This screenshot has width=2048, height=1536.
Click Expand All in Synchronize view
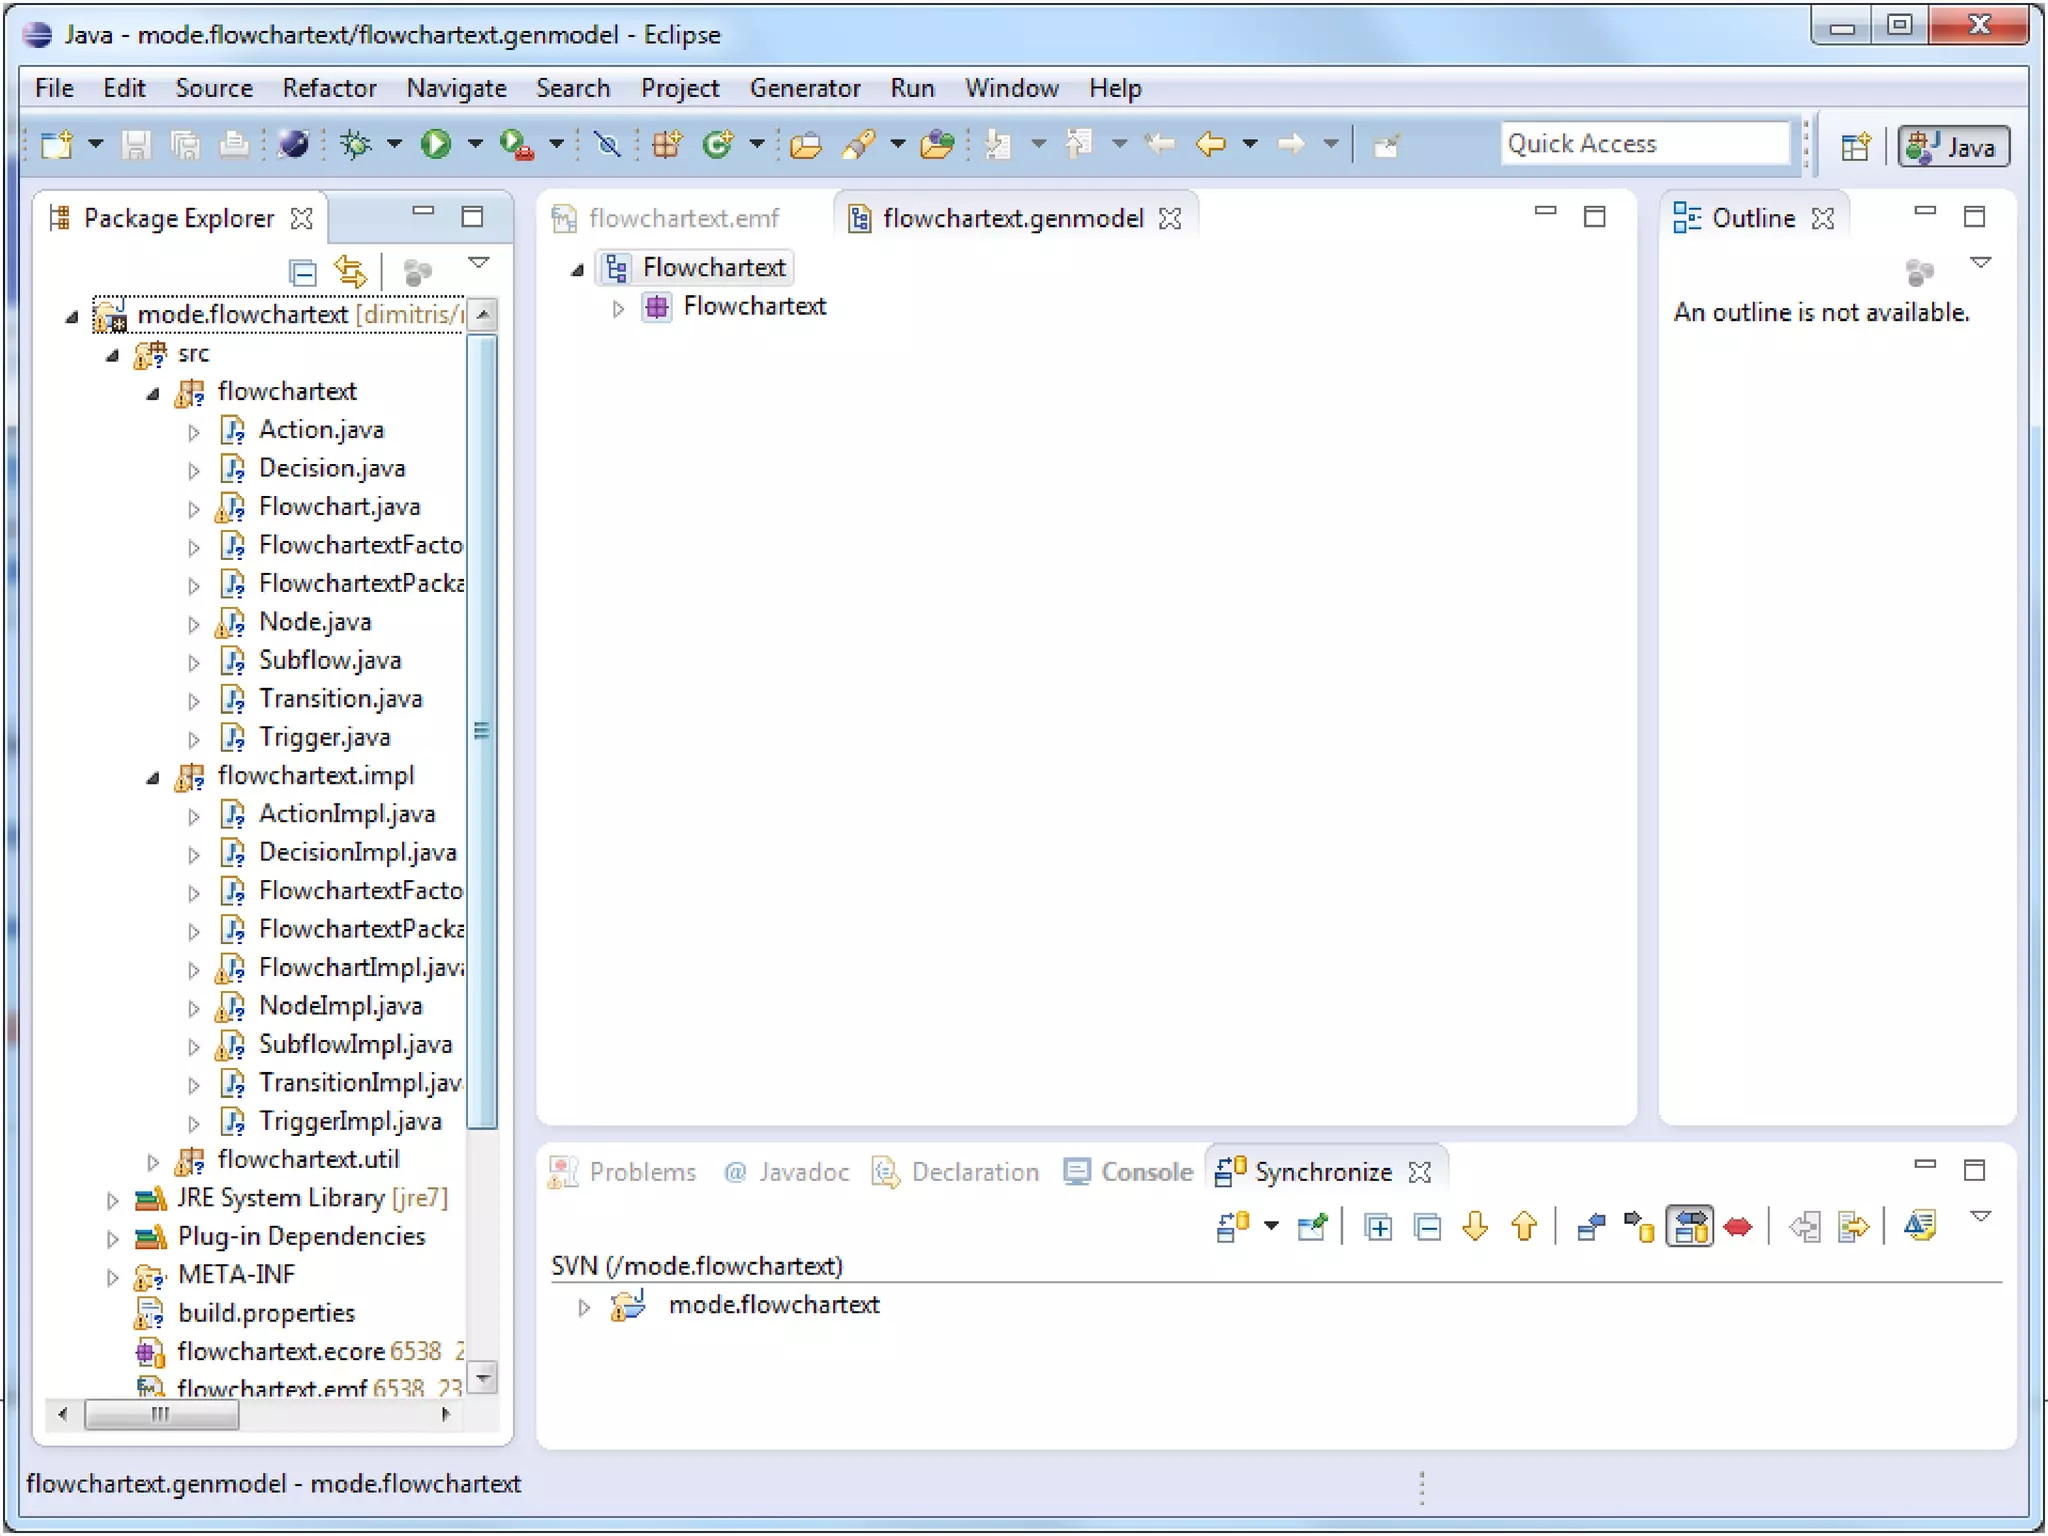tap(1378, 1227)
